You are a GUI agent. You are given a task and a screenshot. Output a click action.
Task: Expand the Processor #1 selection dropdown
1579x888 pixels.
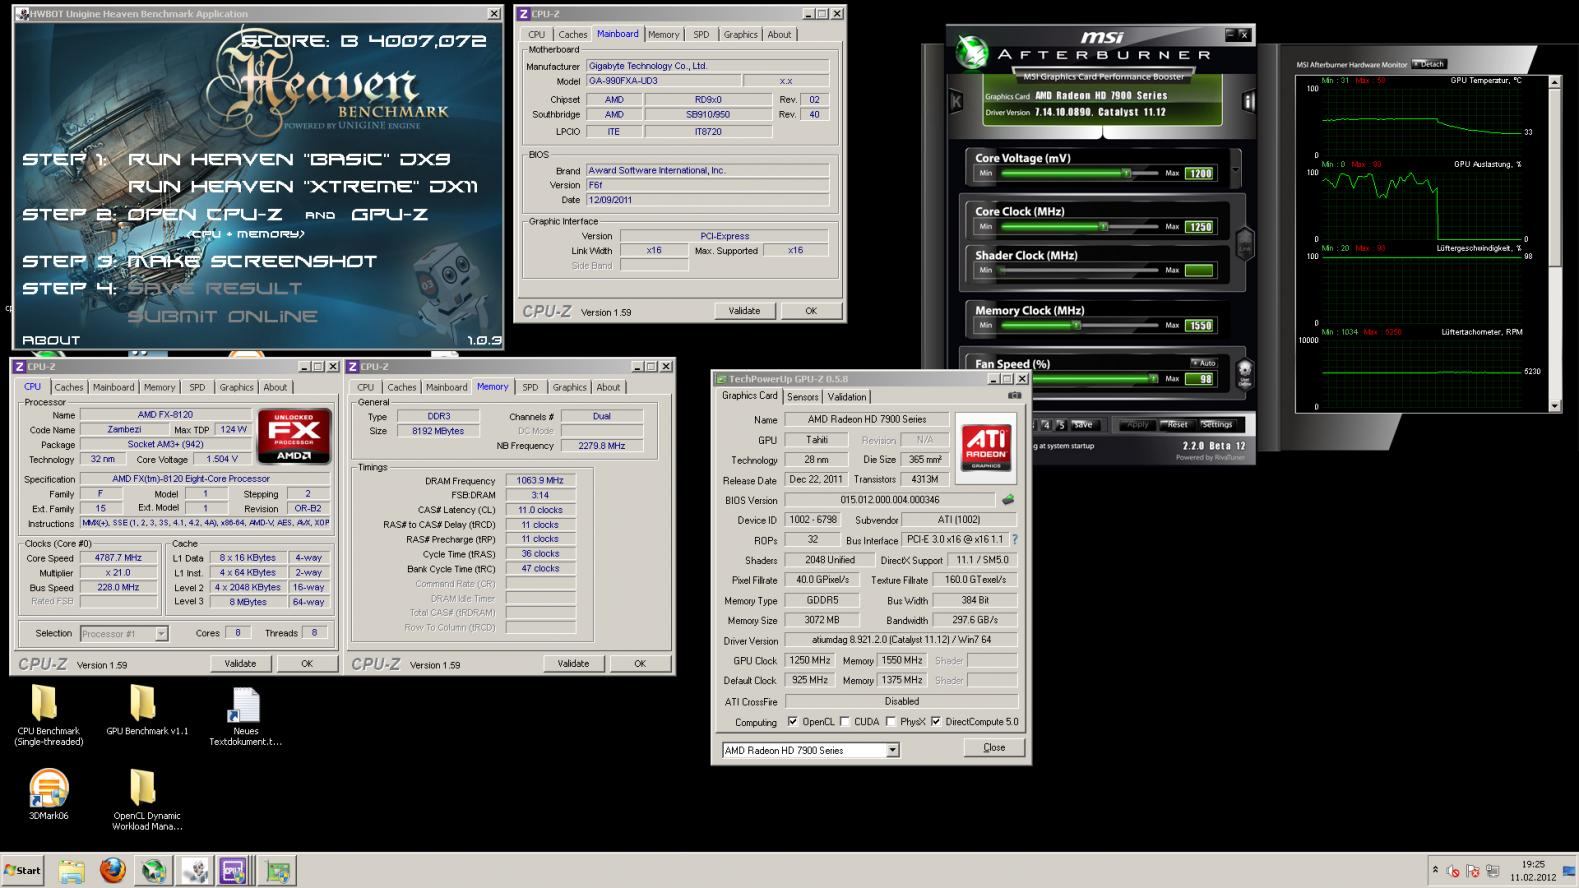(161, 634)
